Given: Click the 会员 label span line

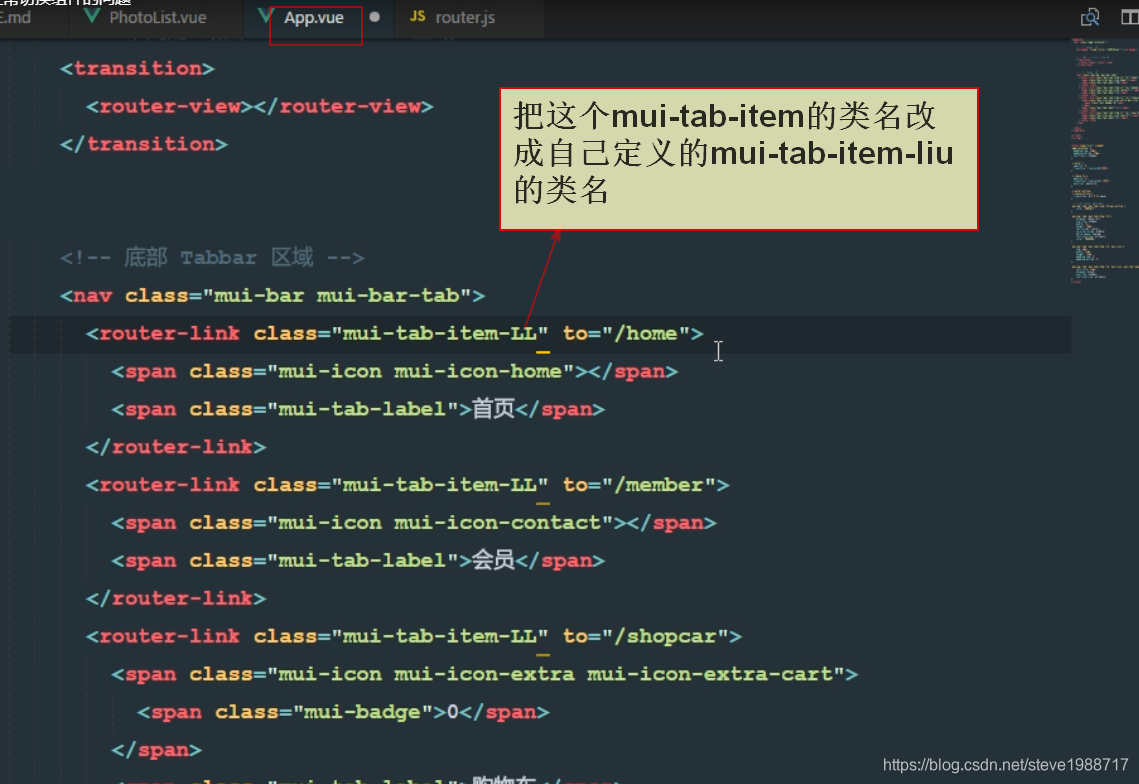Looking at the screenshot, I should tap(357, 560).
